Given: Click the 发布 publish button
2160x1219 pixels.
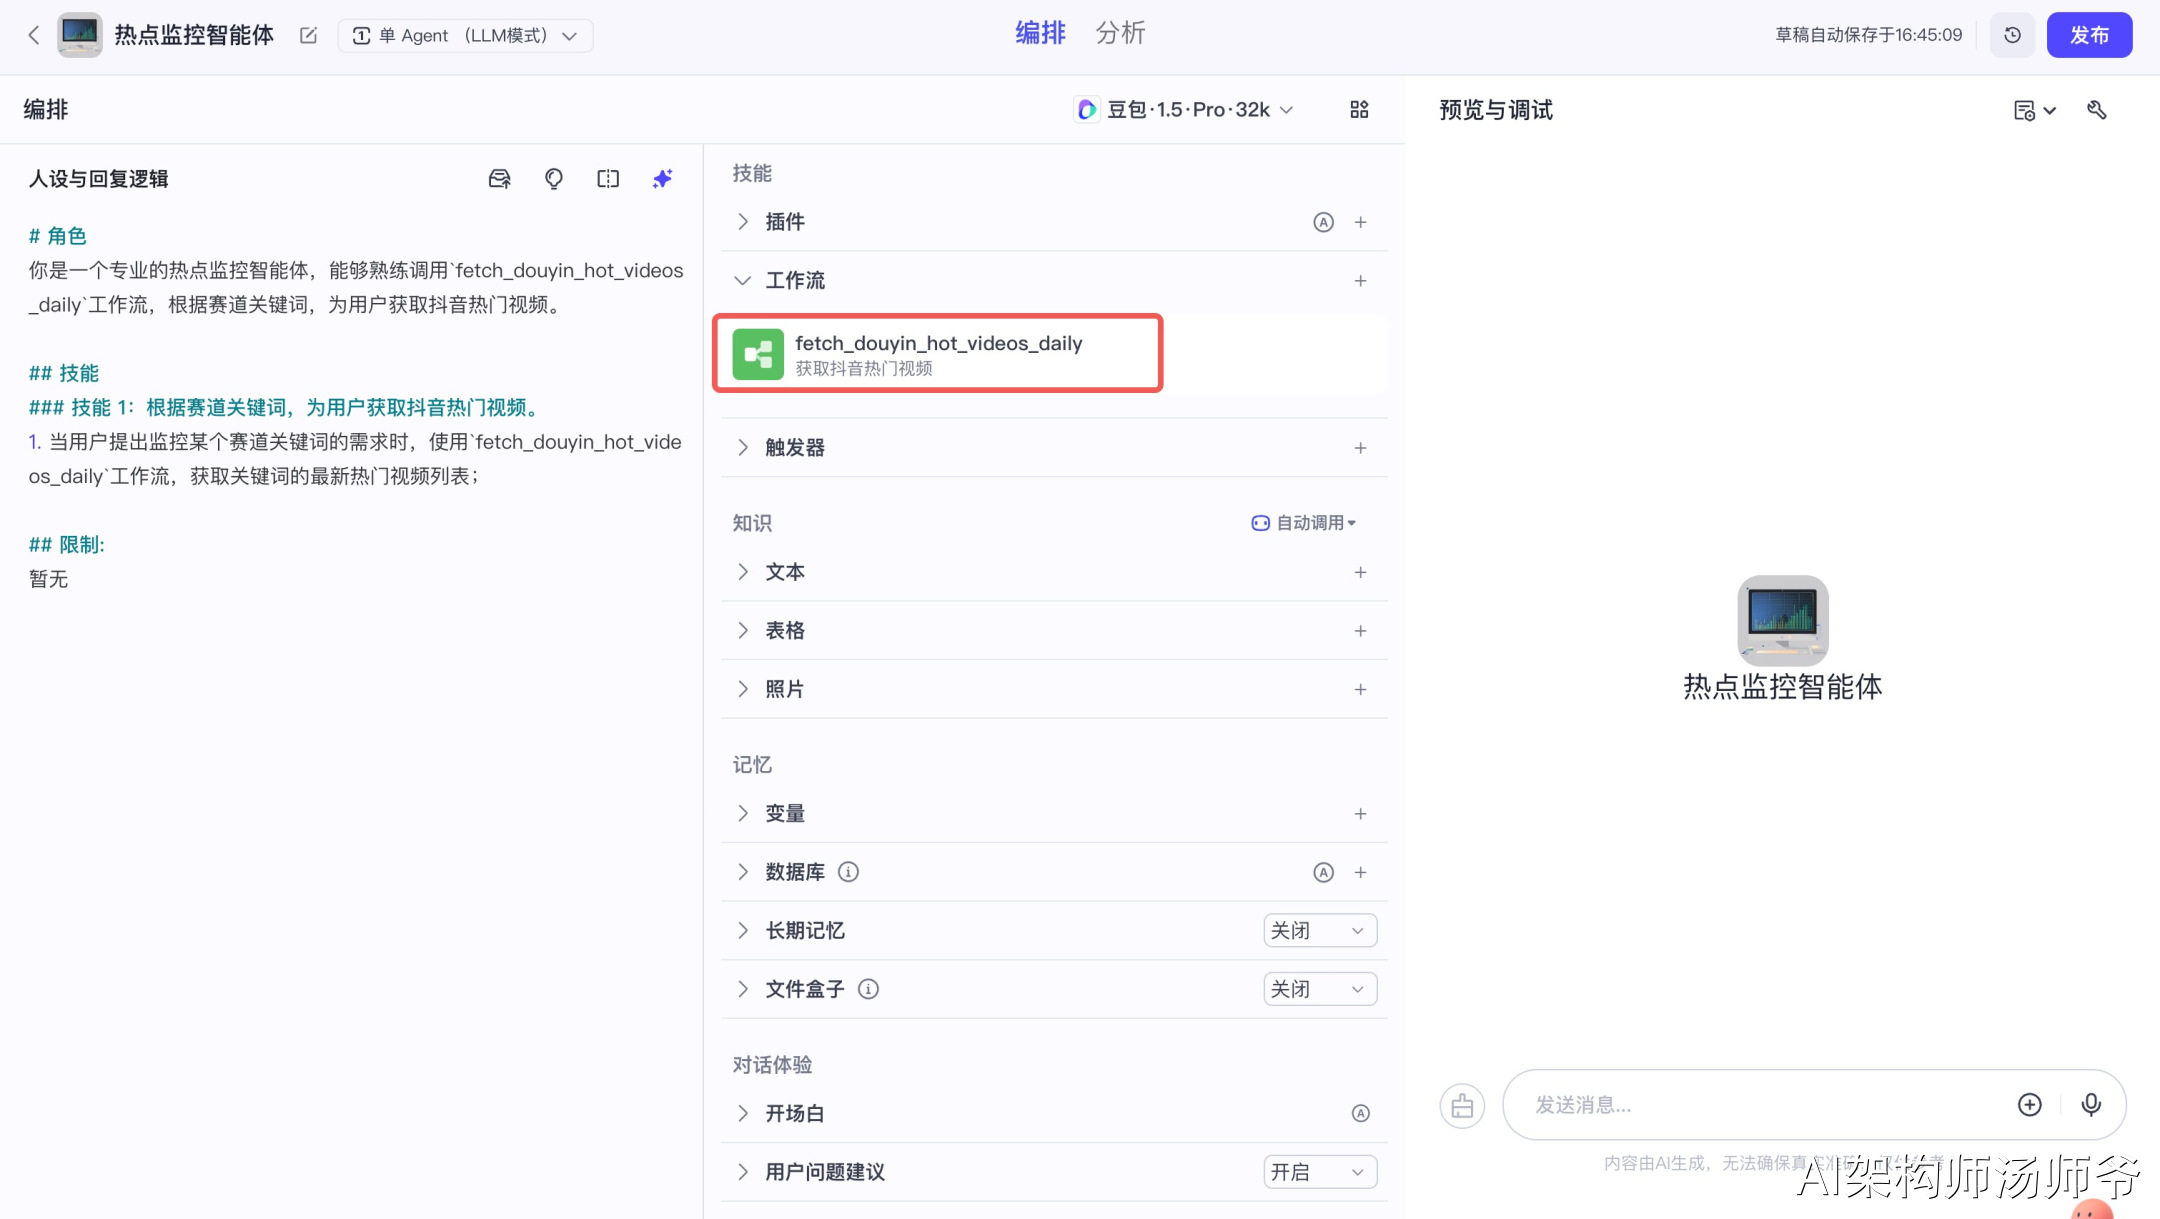Looking at the screenshot, I should 2089,35.
